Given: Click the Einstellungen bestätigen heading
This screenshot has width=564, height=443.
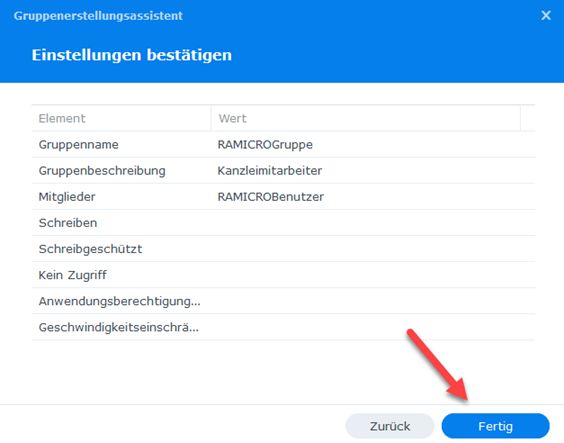Looking at the screenshot, I should [x=132, y=55].
